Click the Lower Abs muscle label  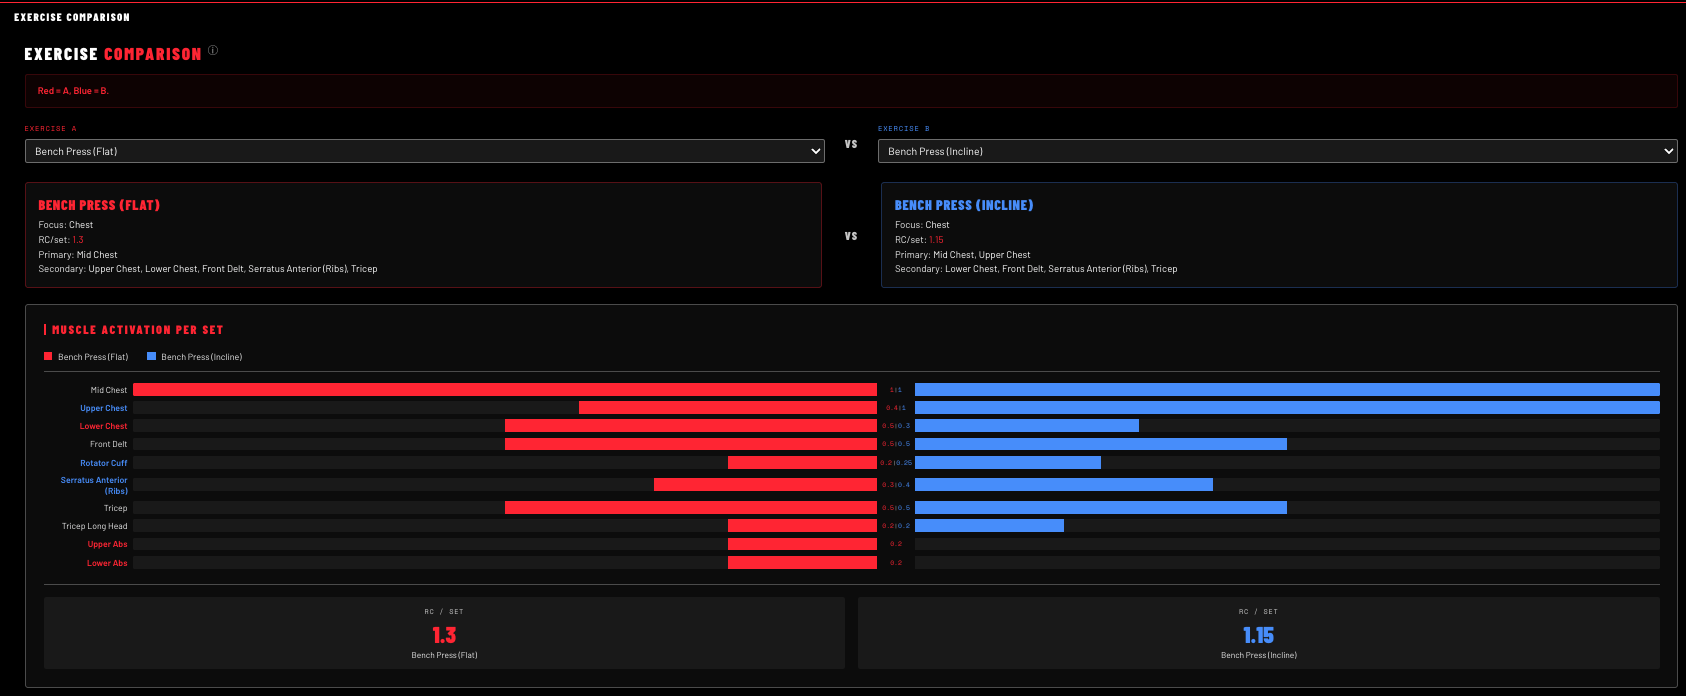click(107, 563)
